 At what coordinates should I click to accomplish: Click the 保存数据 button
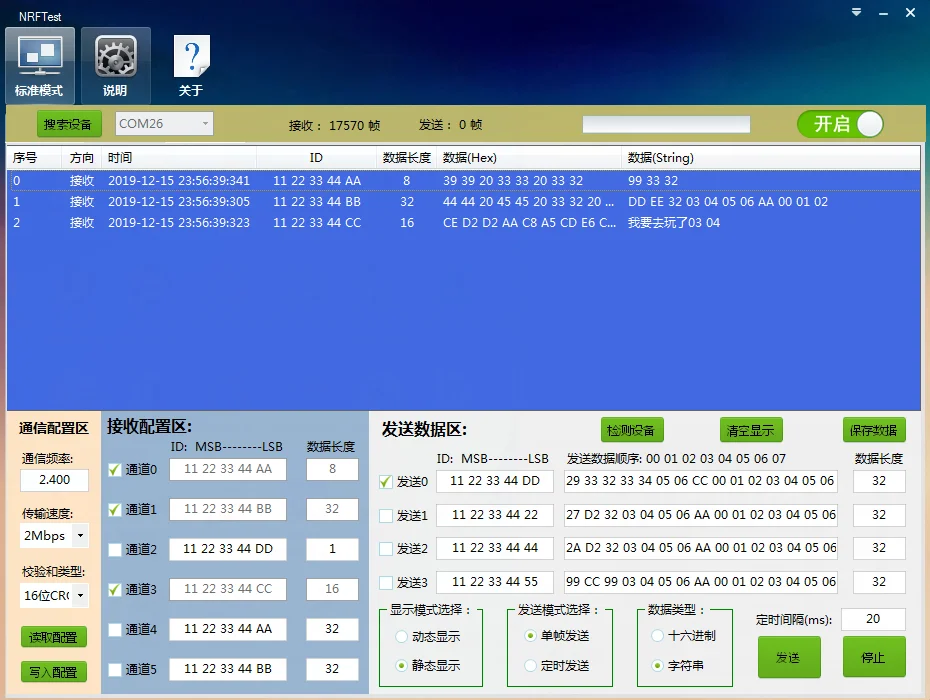(x=874, y=430)
